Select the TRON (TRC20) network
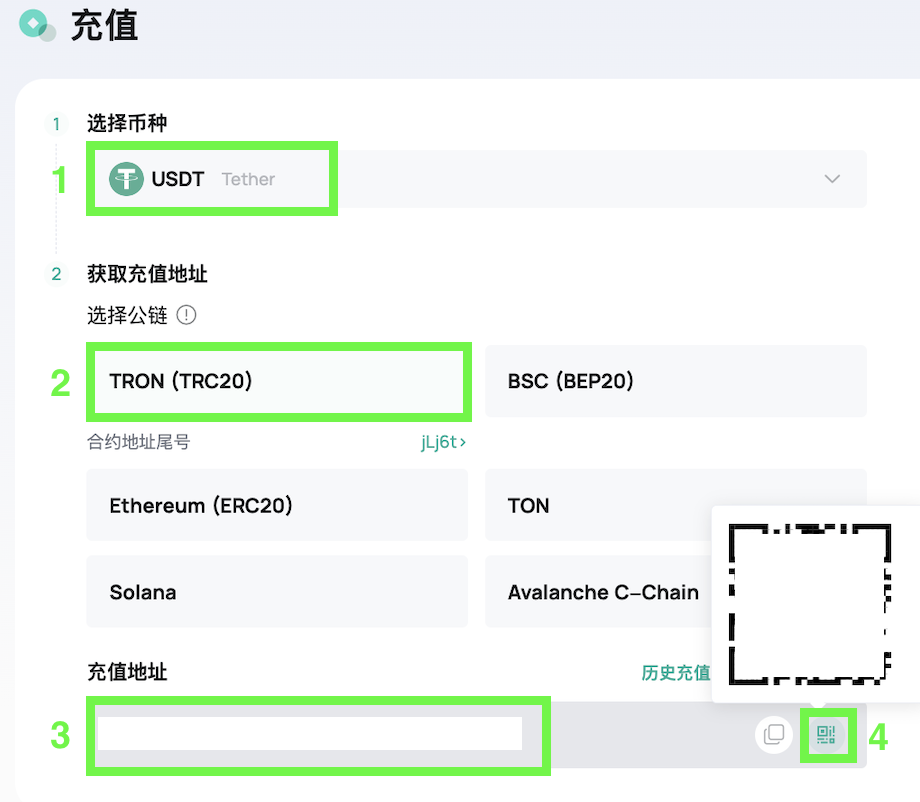The image size is (920, 802). [x=278, y=381]
